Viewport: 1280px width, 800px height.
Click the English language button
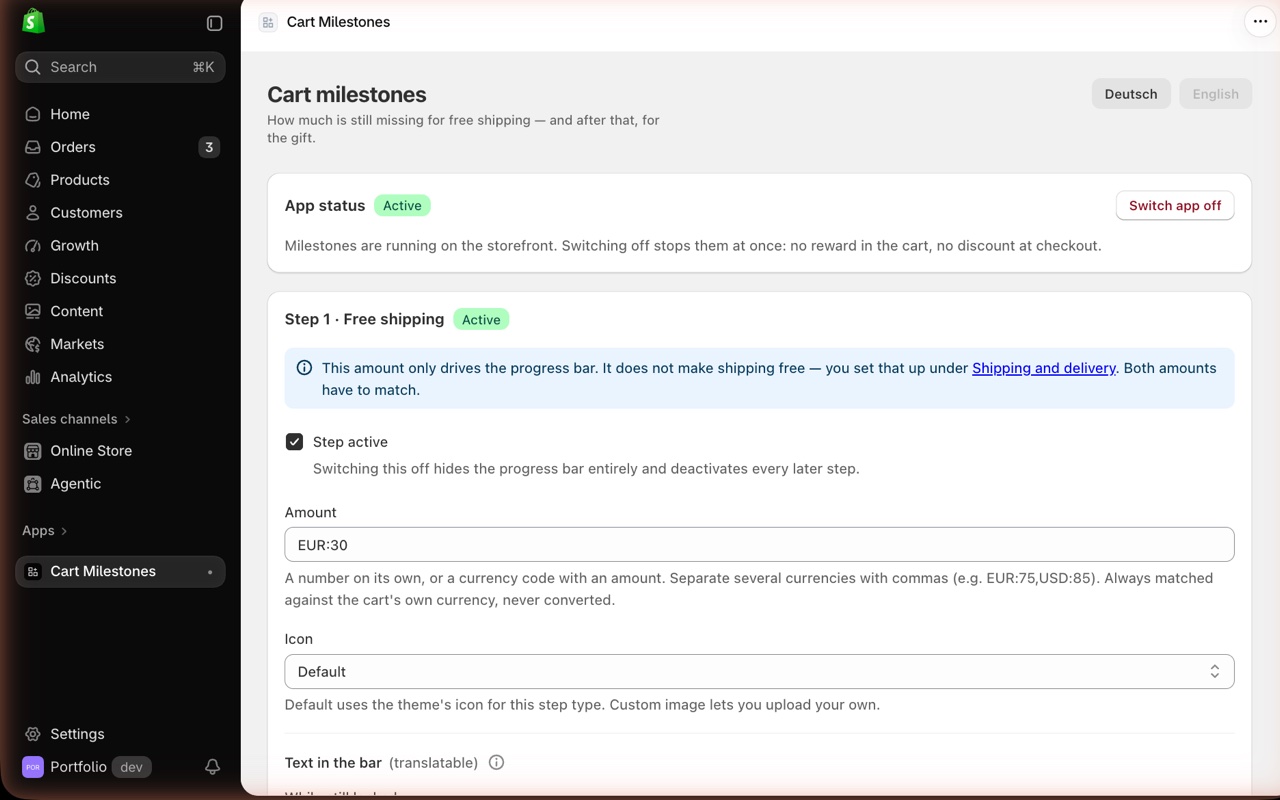tap(1215, 94)
